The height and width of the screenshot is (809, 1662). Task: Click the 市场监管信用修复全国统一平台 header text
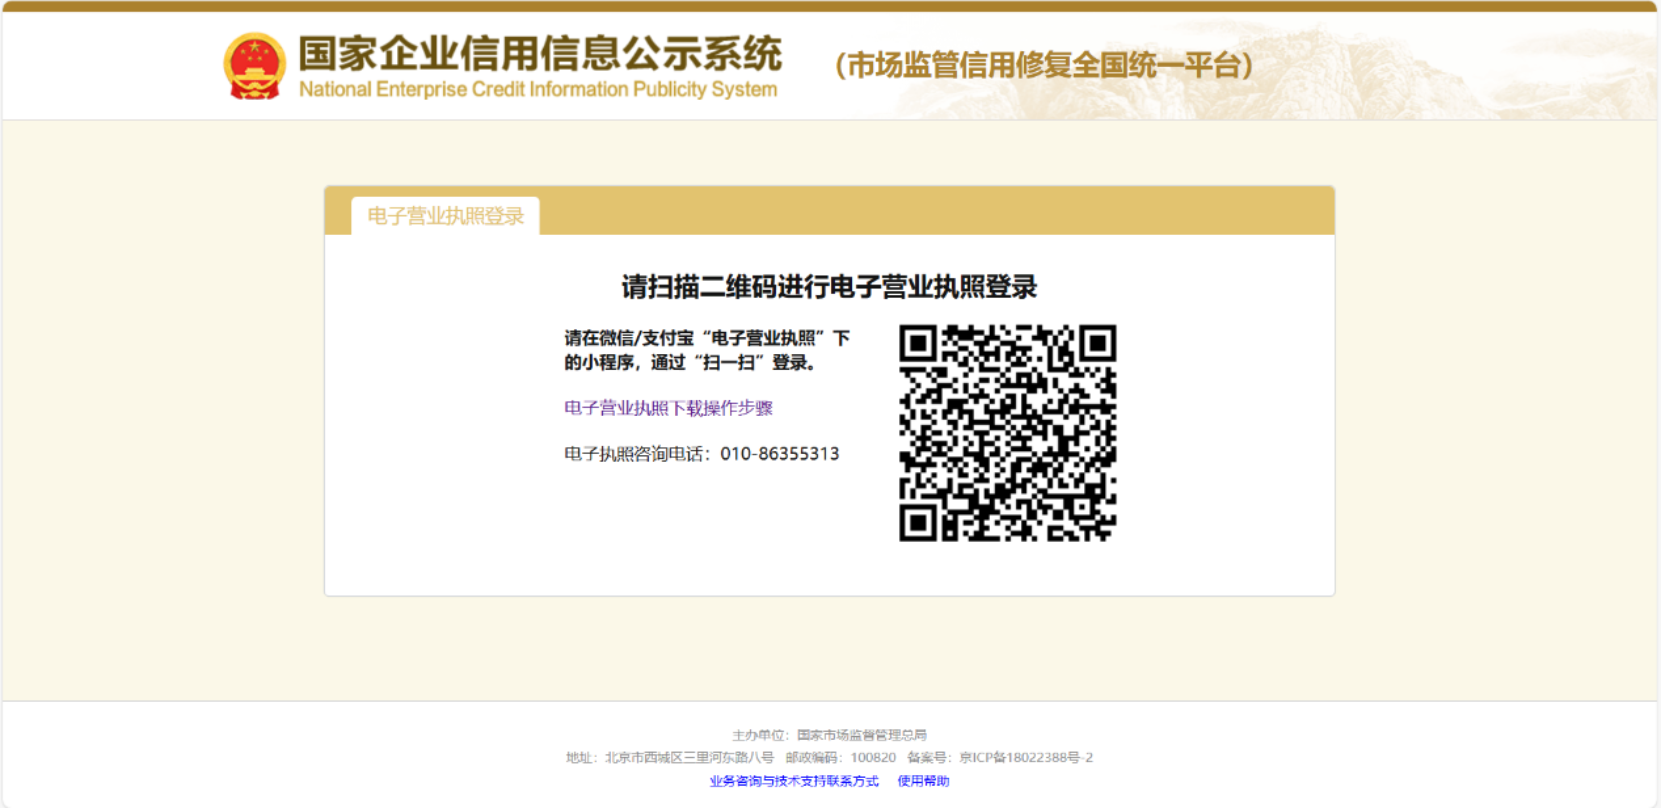coord(1044,66)
